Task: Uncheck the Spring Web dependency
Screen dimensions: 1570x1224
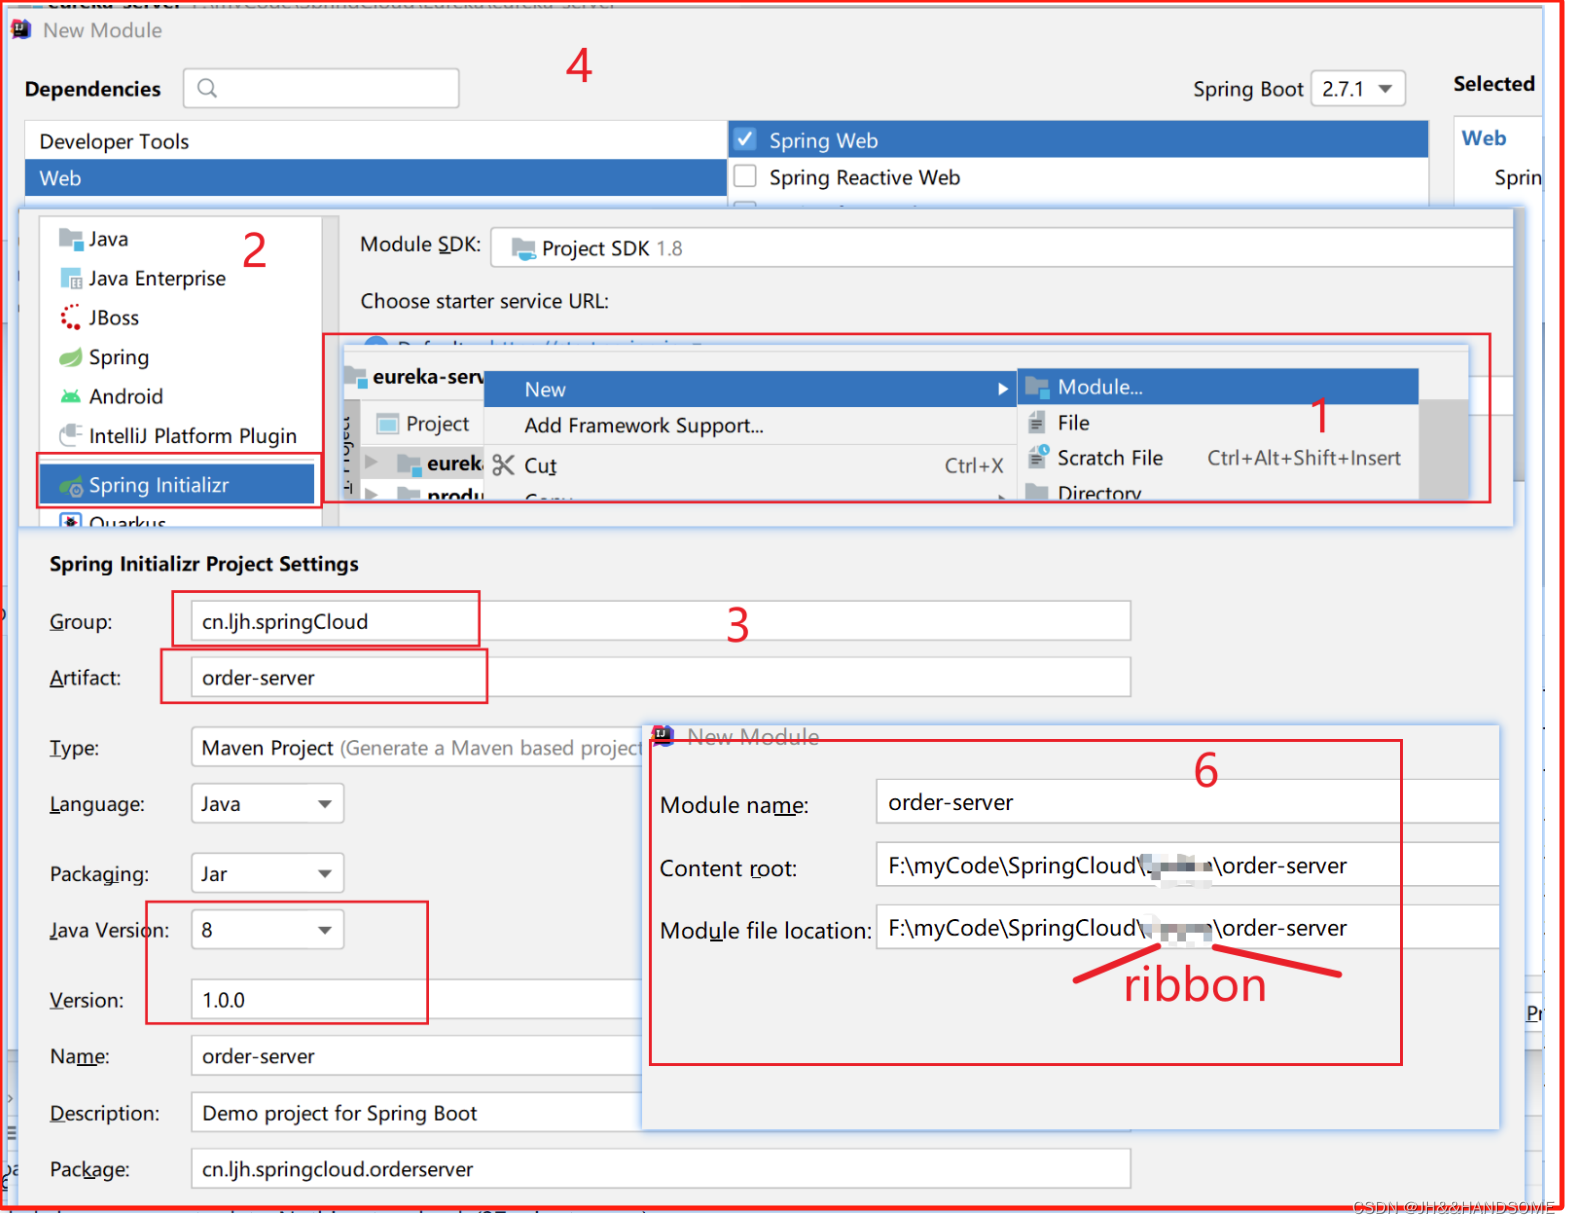Action: [745, 139]
